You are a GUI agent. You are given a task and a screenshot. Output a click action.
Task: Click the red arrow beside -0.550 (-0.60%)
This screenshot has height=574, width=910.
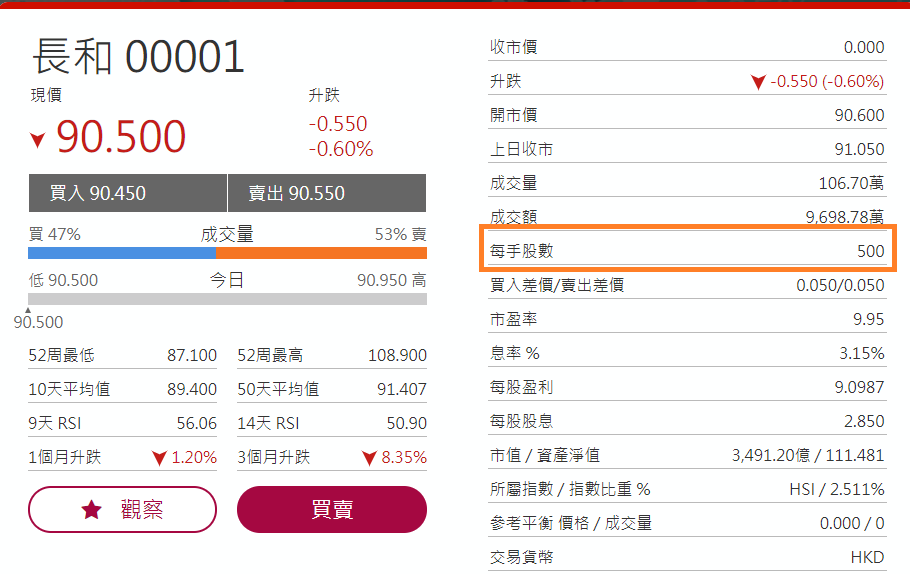pyautogui.click(x=758, y=82)
